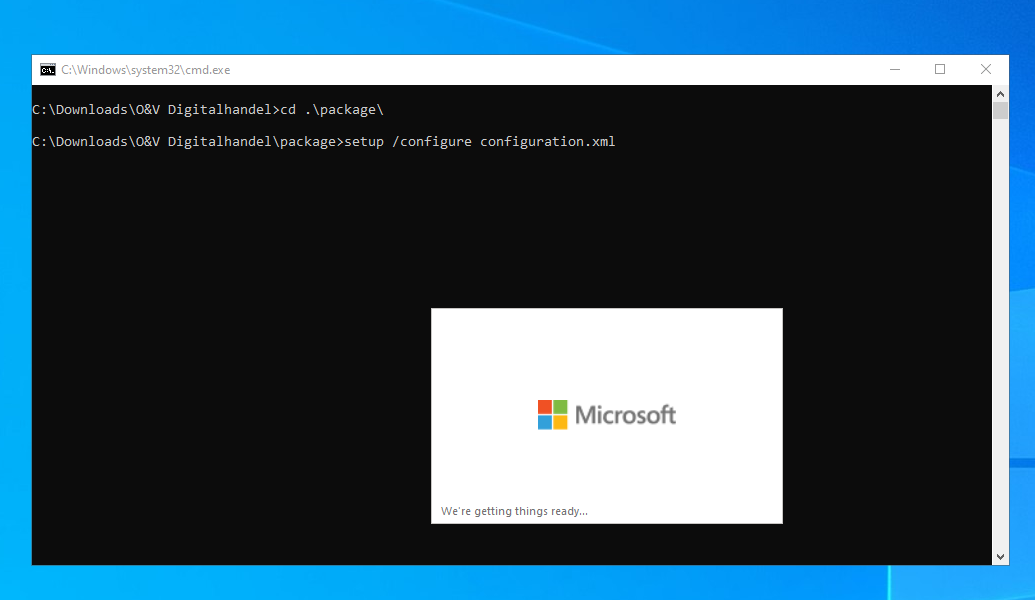
Task: Click the "cd .\package\" command text
Action: click(332, 110)
